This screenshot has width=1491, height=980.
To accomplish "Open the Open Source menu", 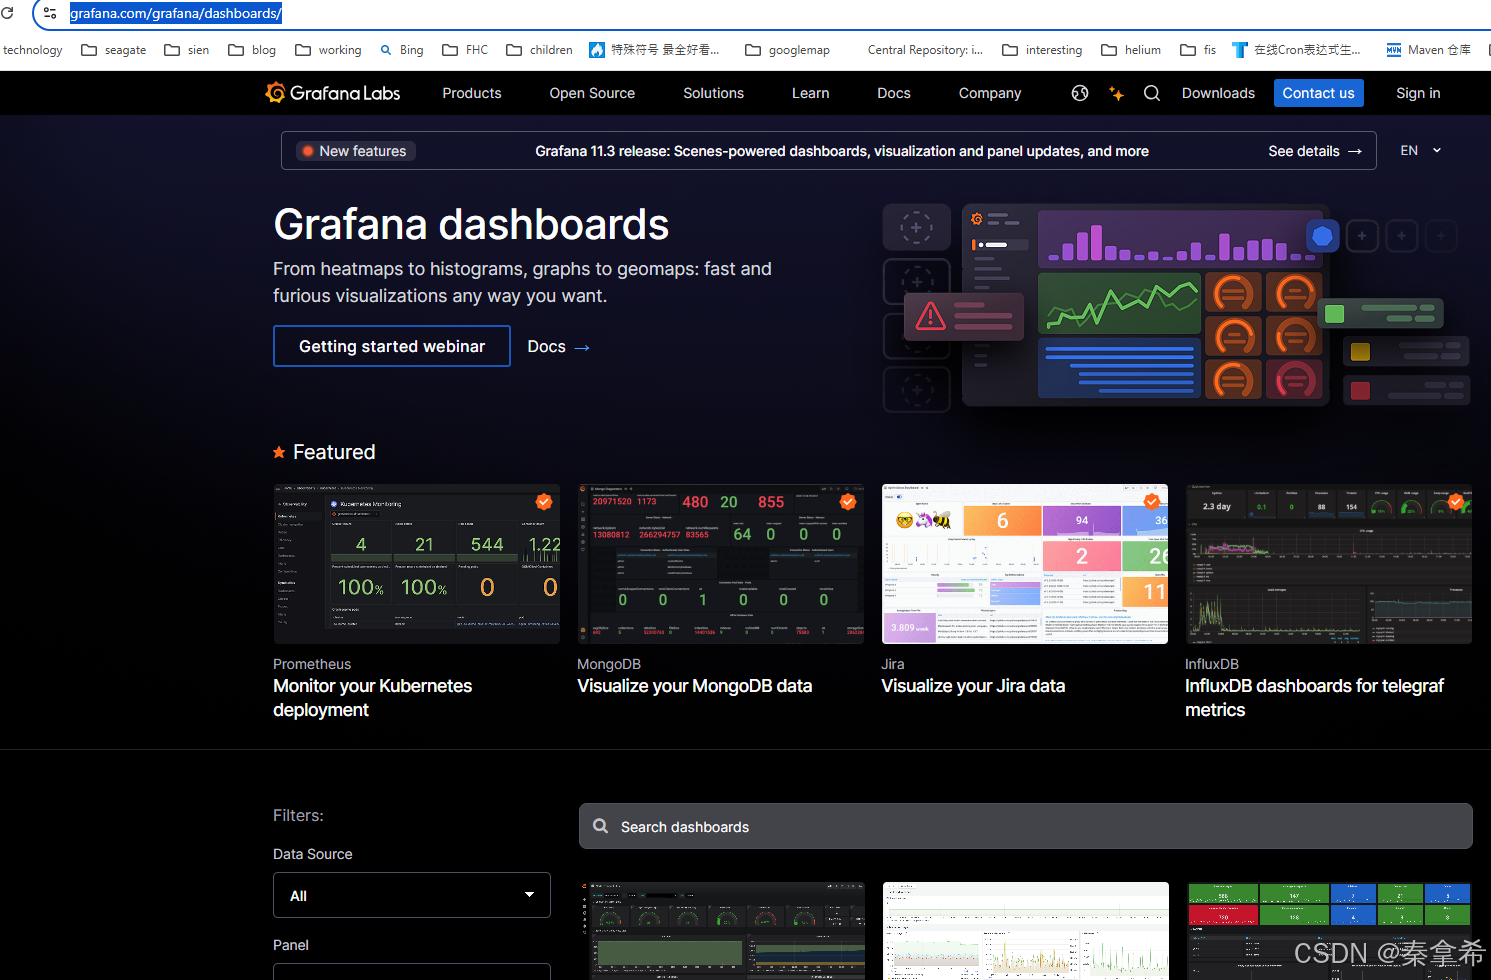I will click(x=592, y=93).
